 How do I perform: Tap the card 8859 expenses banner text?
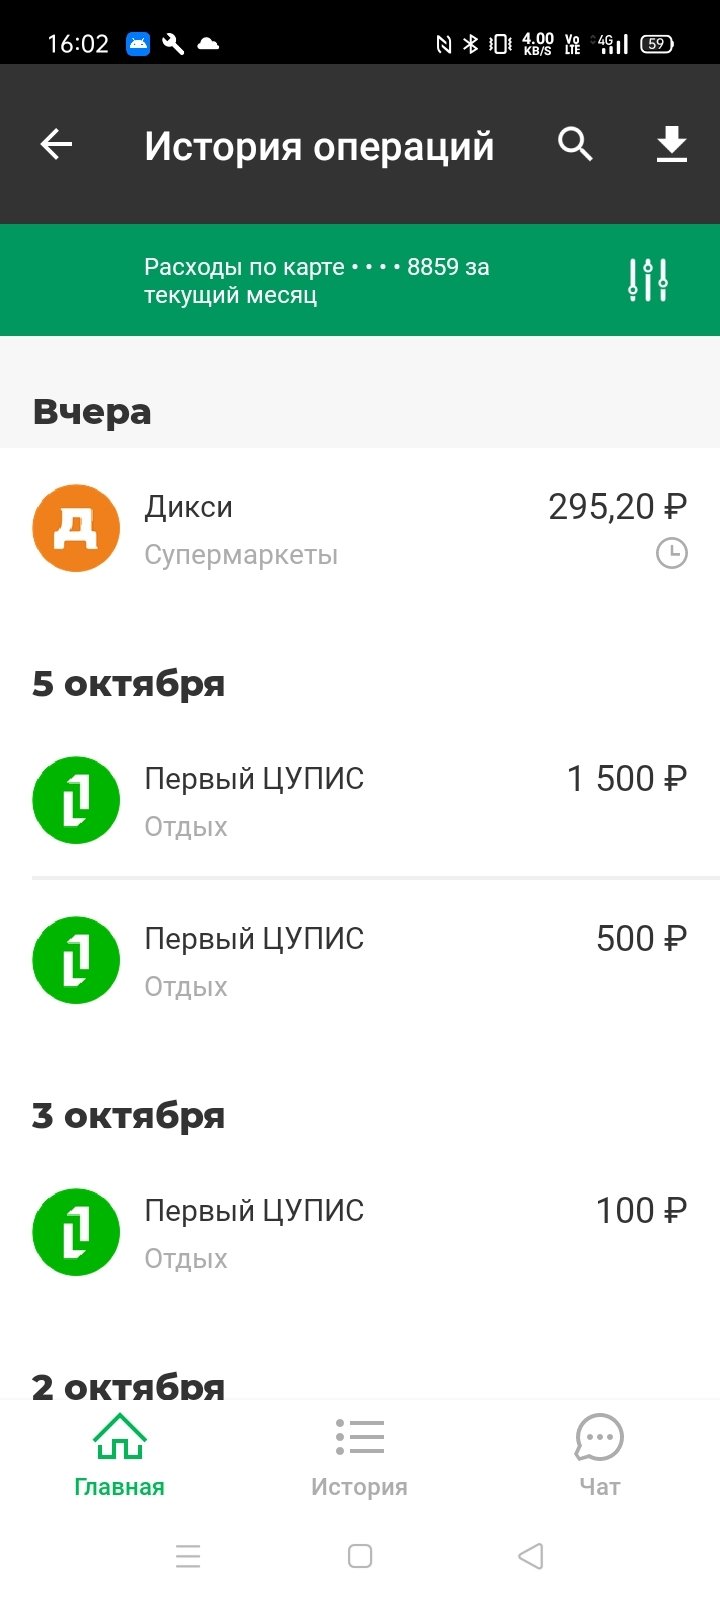pyautogui.click(x=316, y=281)
